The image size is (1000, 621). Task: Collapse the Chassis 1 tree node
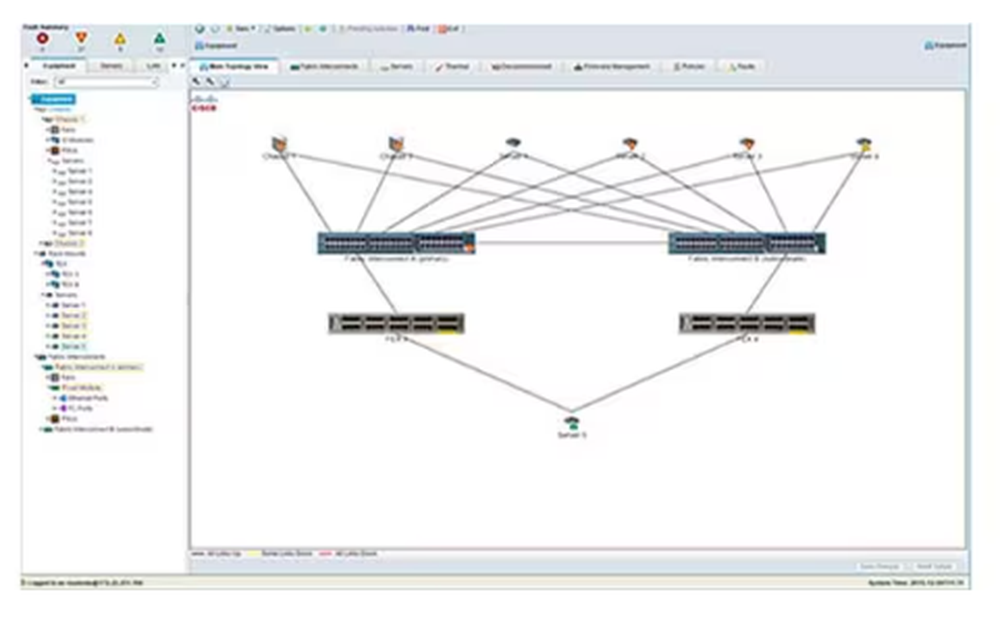45,119
